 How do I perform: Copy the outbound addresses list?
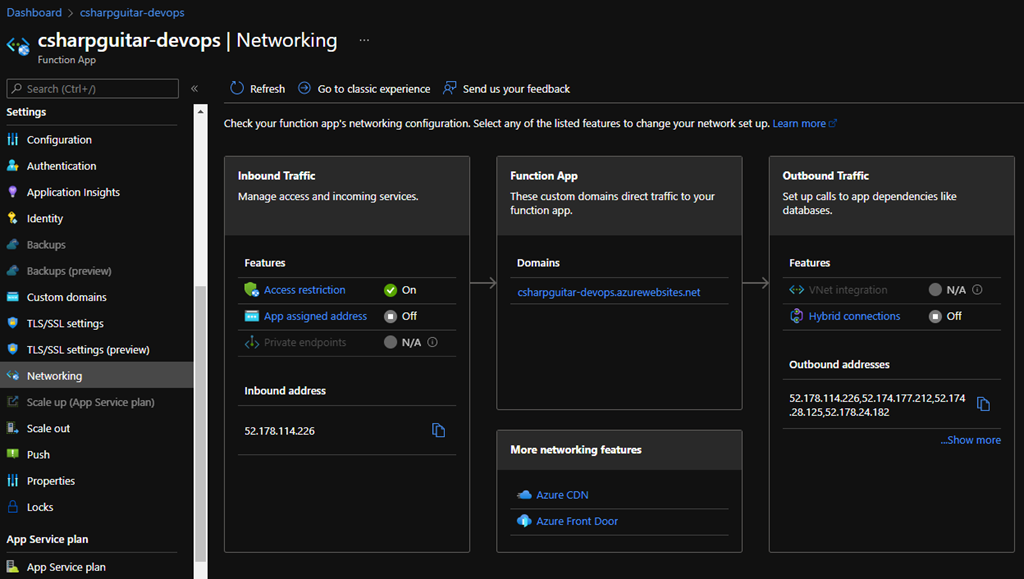(983, 404)
